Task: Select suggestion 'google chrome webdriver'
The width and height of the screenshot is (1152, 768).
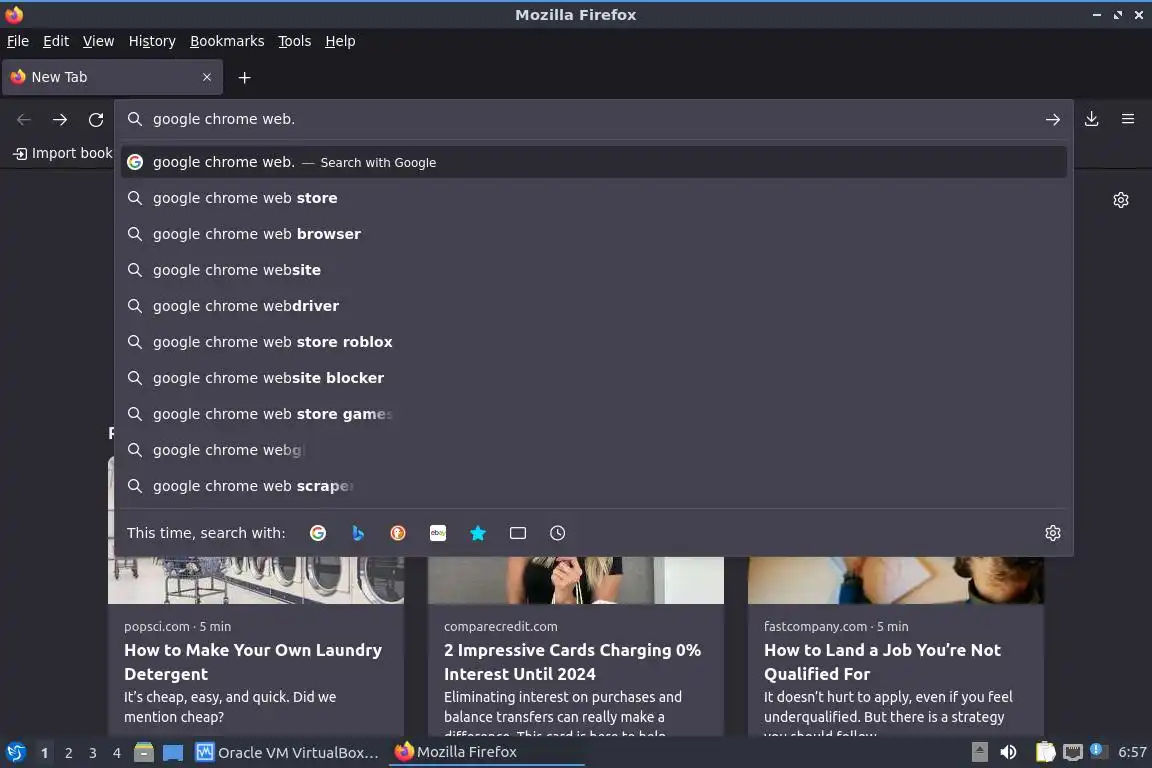Action: (594, 306)
